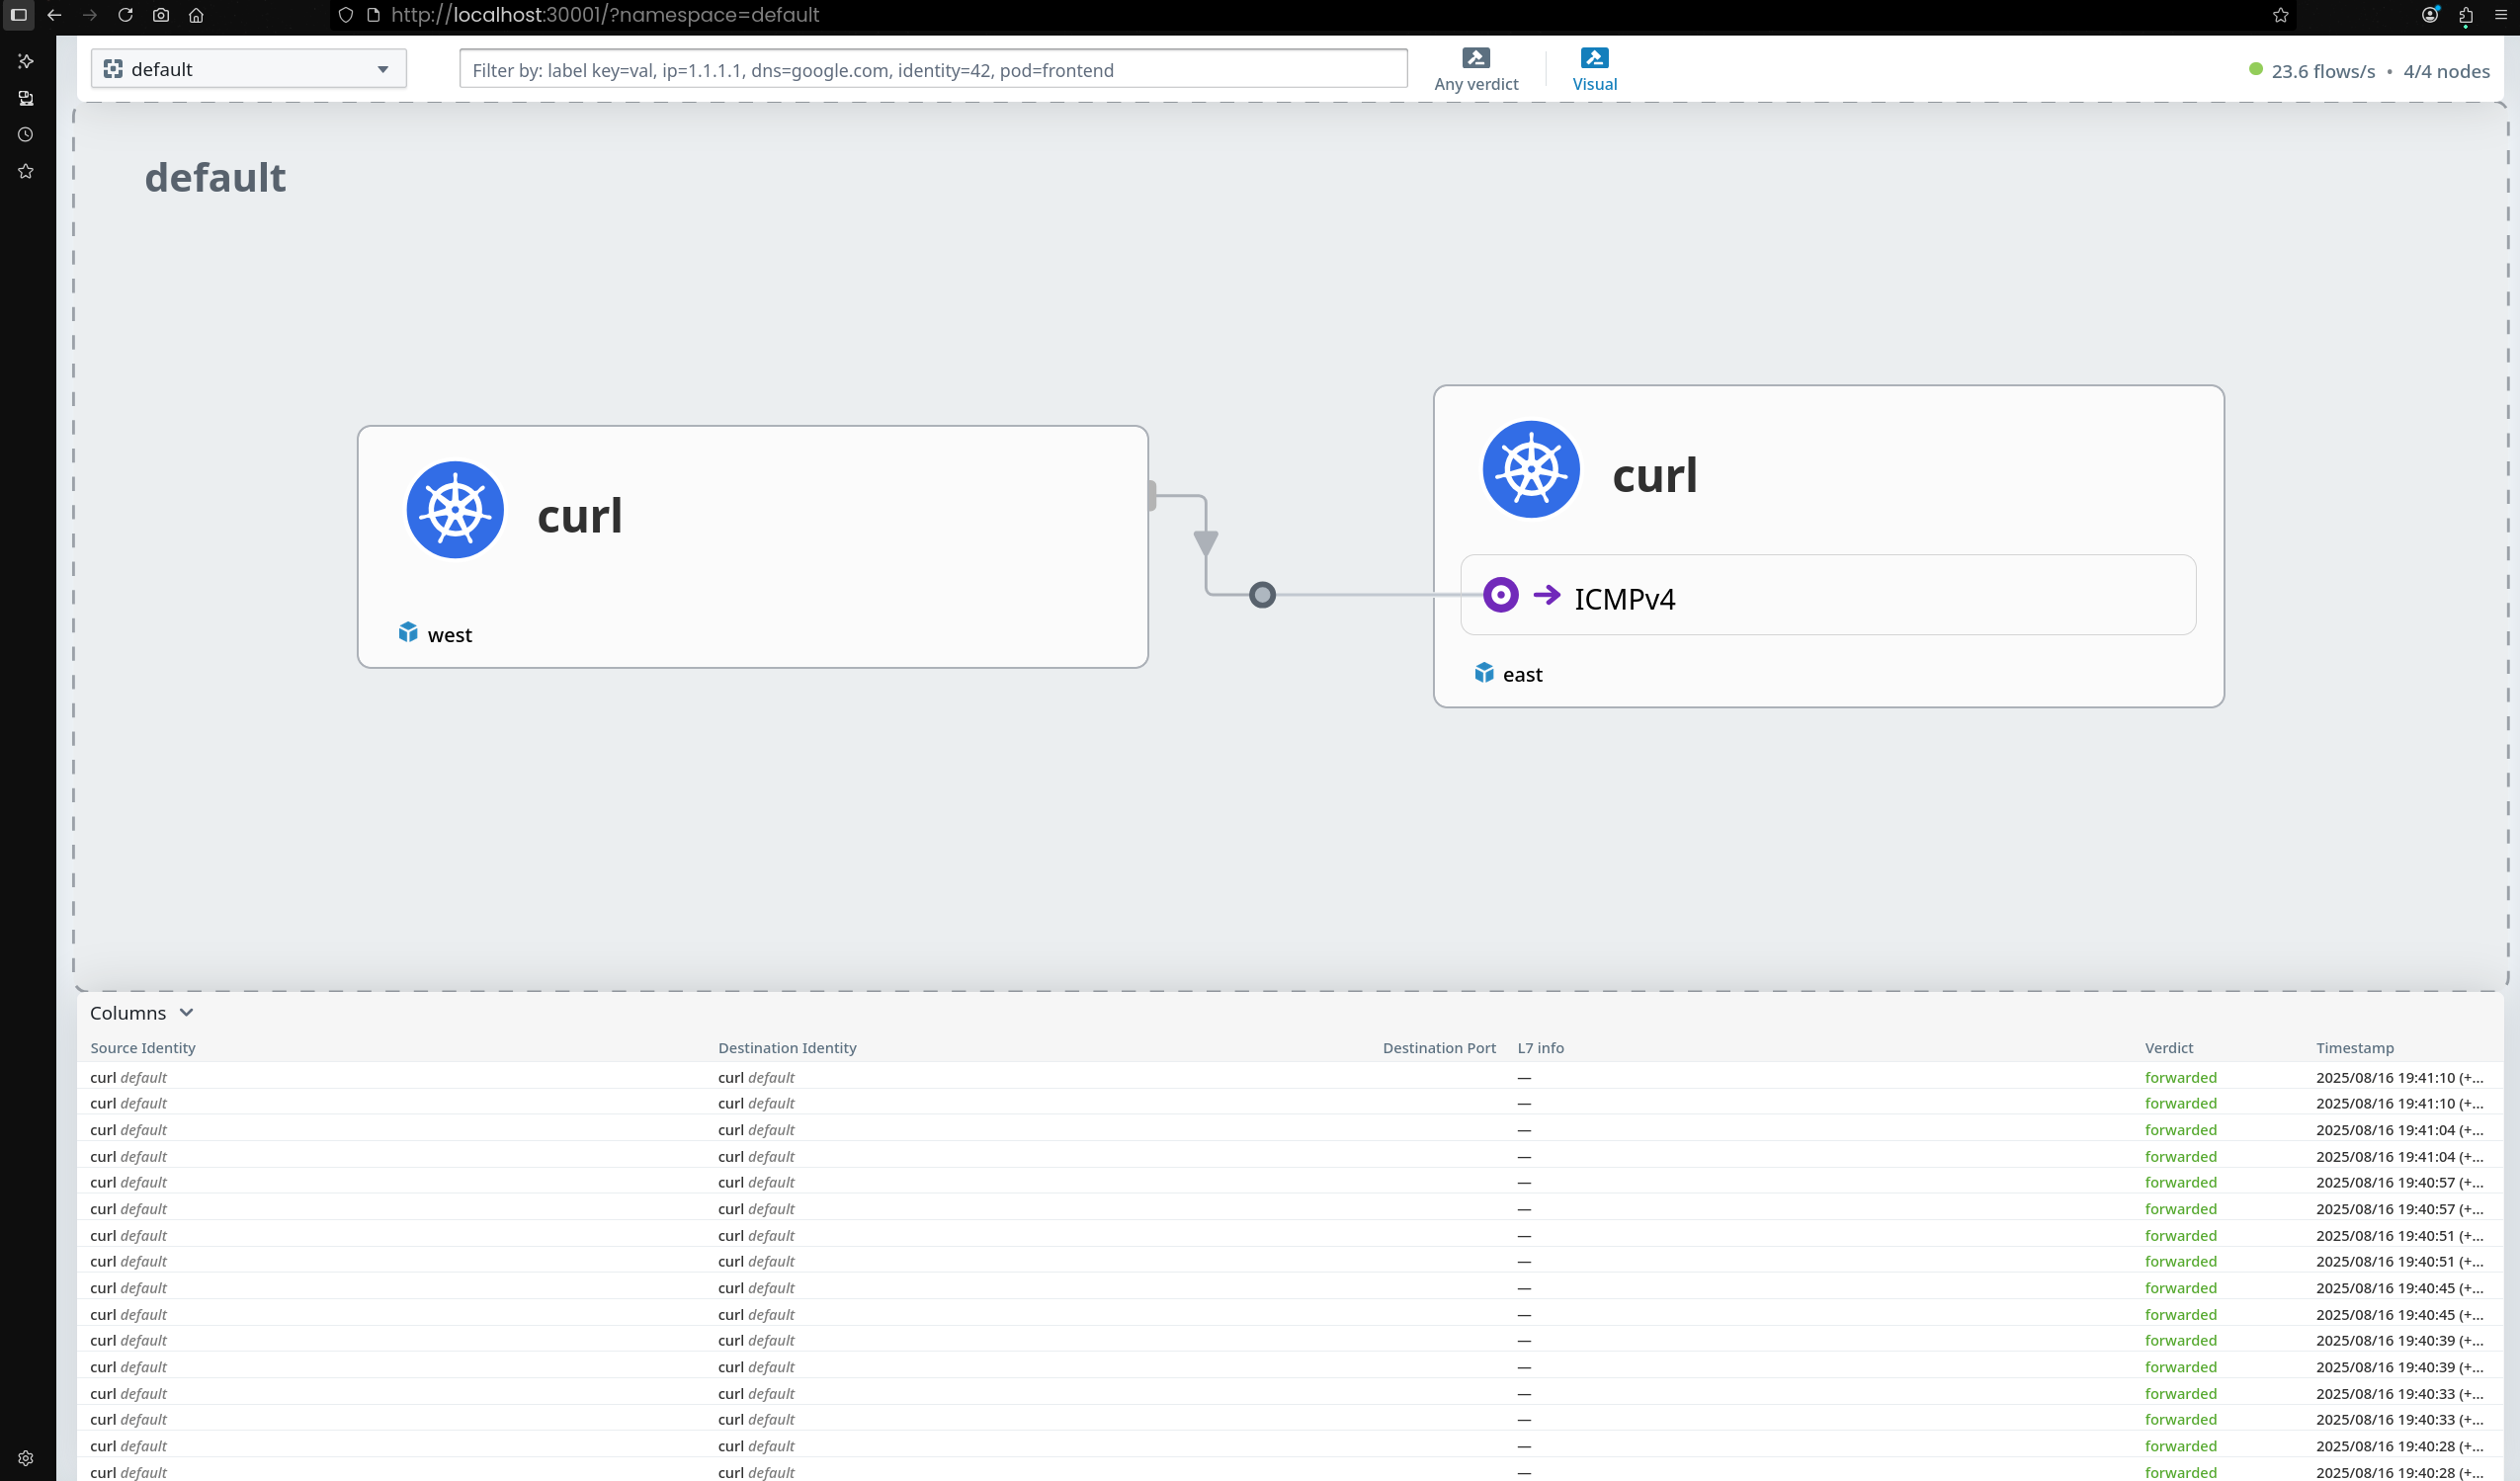The height and width of the screenshot is (1481, 2520).
Task: Open the browser hamburger menu
Action: (x=2501, y=15)
